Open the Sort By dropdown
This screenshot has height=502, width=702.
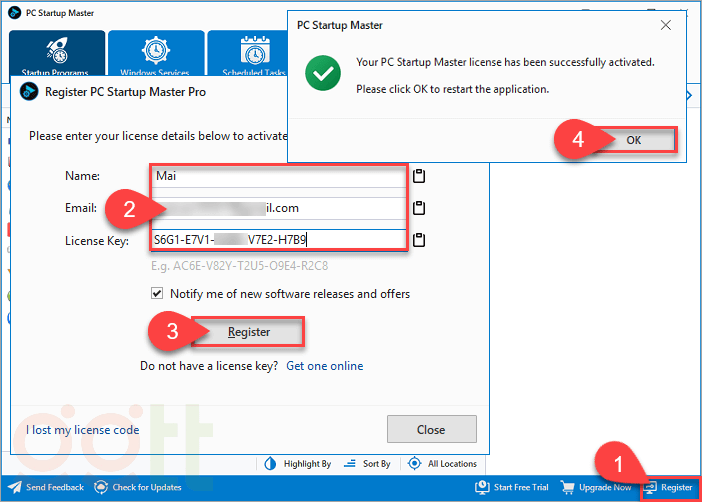click(x=367, y=464)
